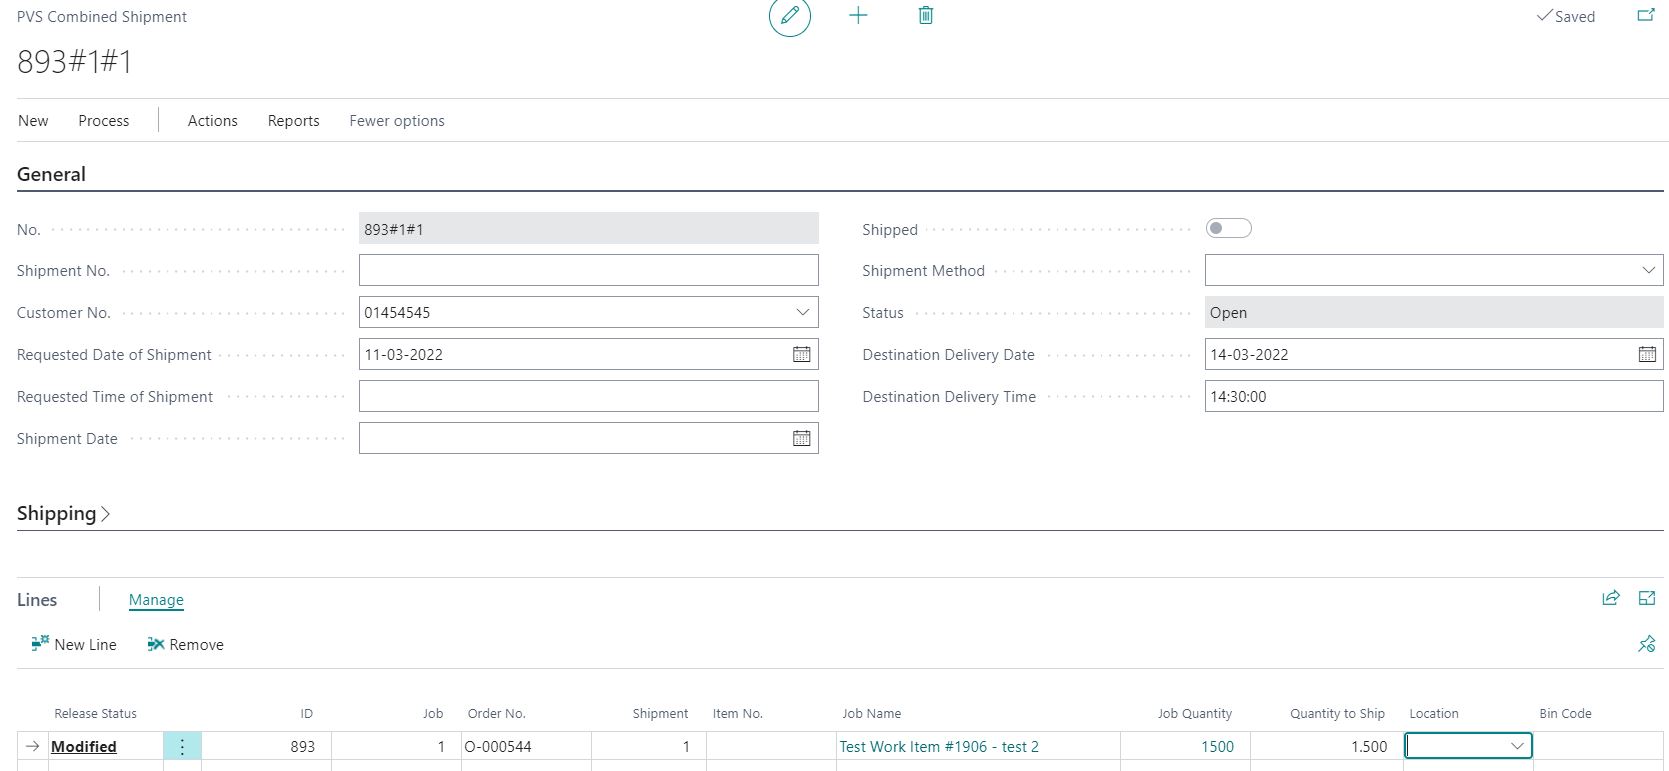Image resolution: width=1669 pixels, height=771 pixels.
Task: Open Customer No. dropdown
Action: tap(802, 312)
